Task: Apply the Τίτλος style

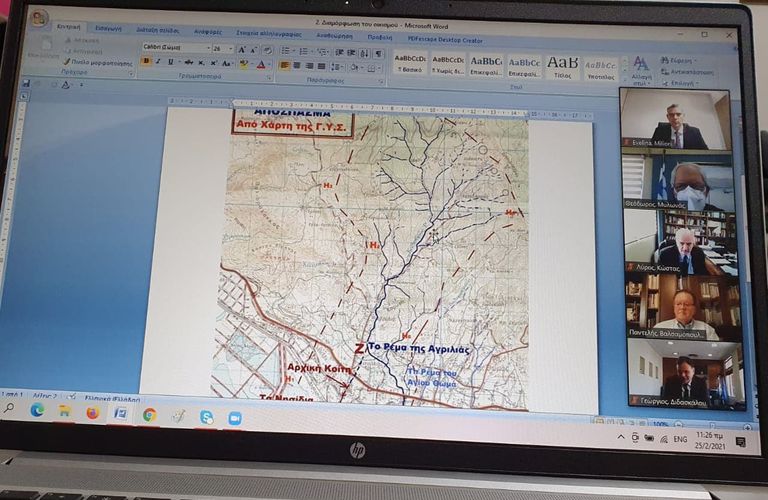Action: [x=563, y=67]
